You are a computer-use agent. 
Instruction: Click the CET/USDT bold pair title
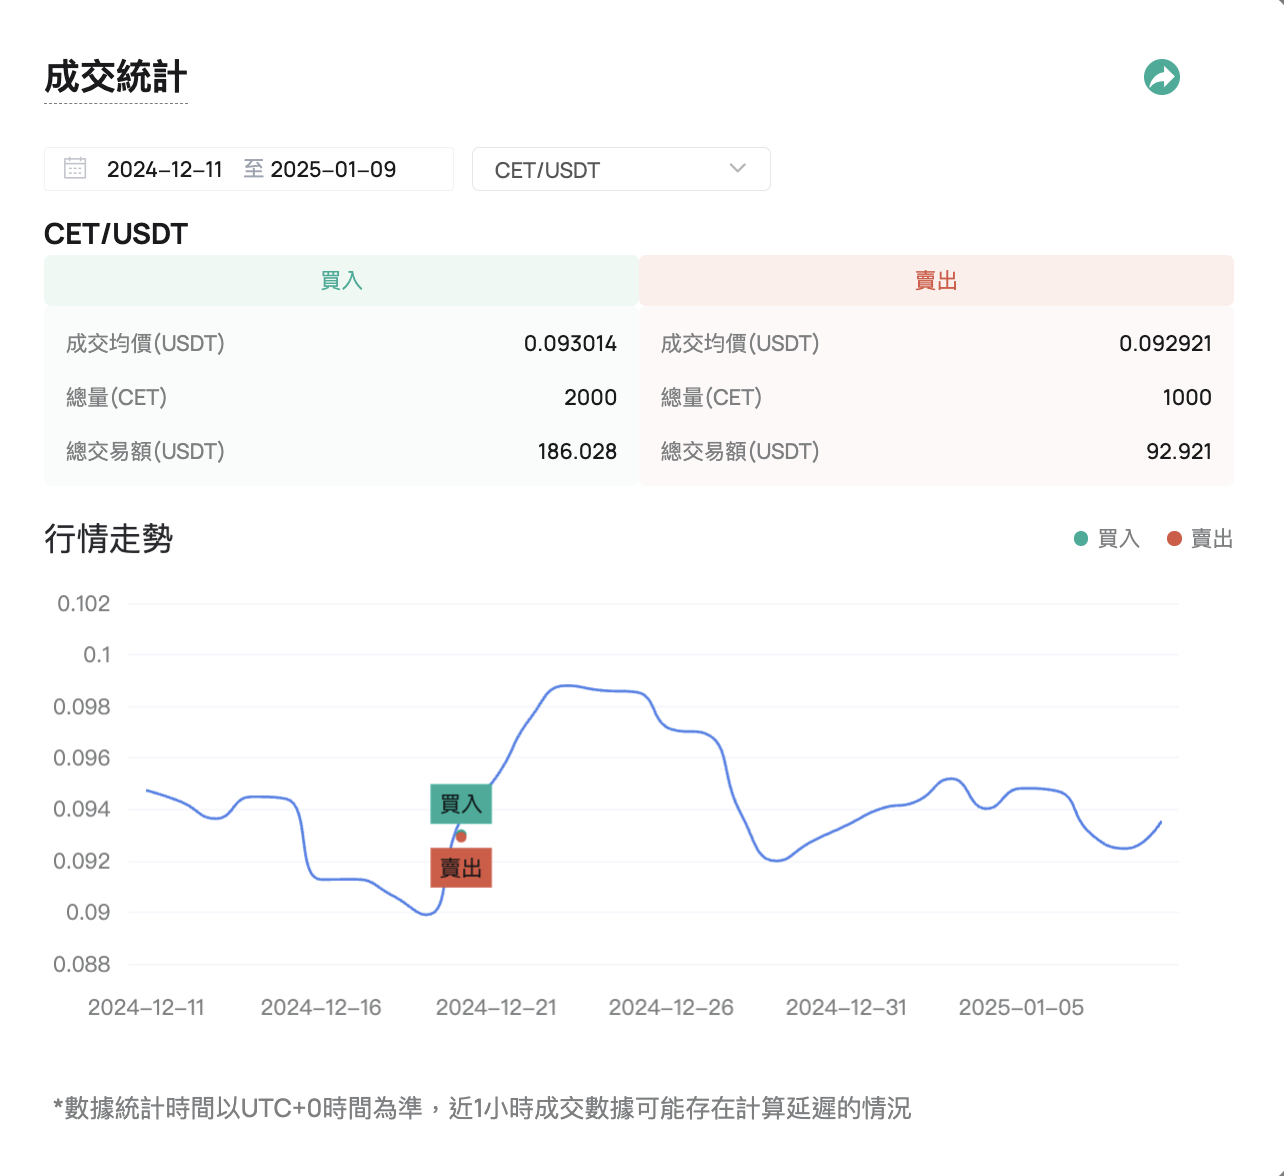pos(116,234)
